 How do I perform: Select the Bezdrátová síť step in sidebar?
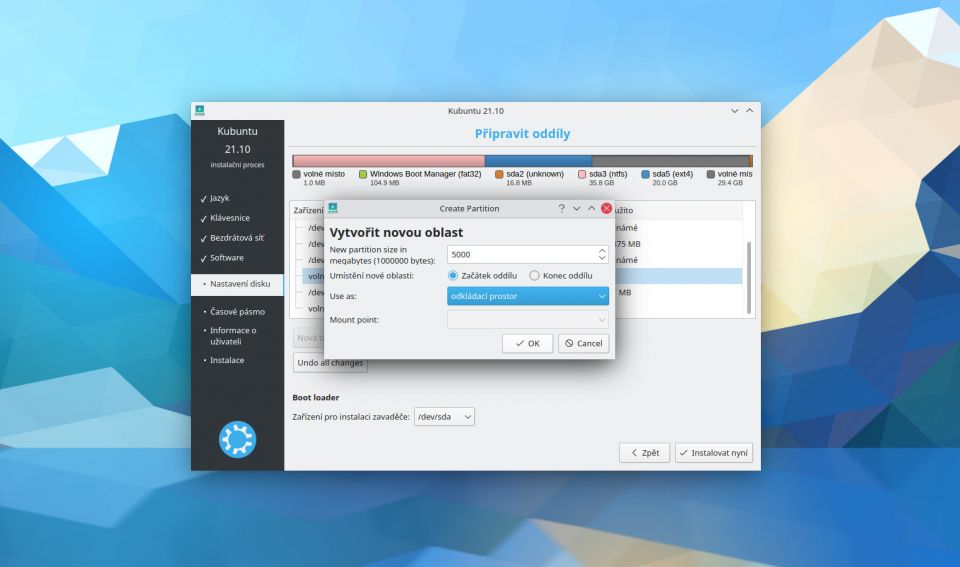point(237,238)
